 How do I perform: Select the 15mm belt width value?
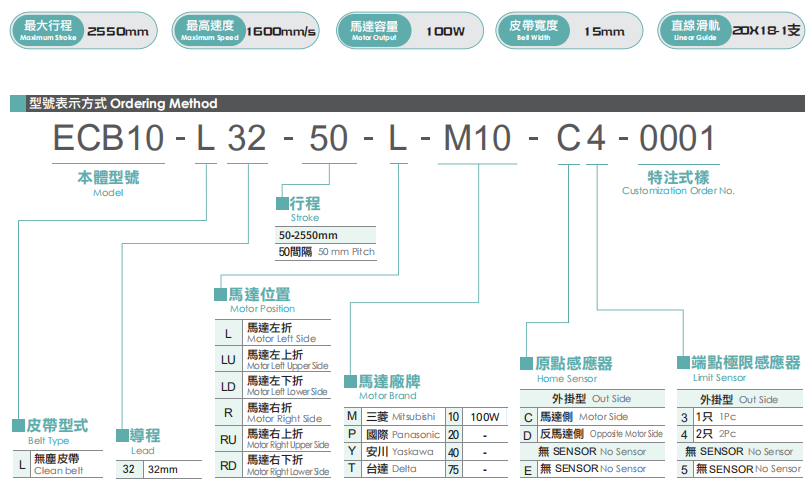(x=604, y=32)
